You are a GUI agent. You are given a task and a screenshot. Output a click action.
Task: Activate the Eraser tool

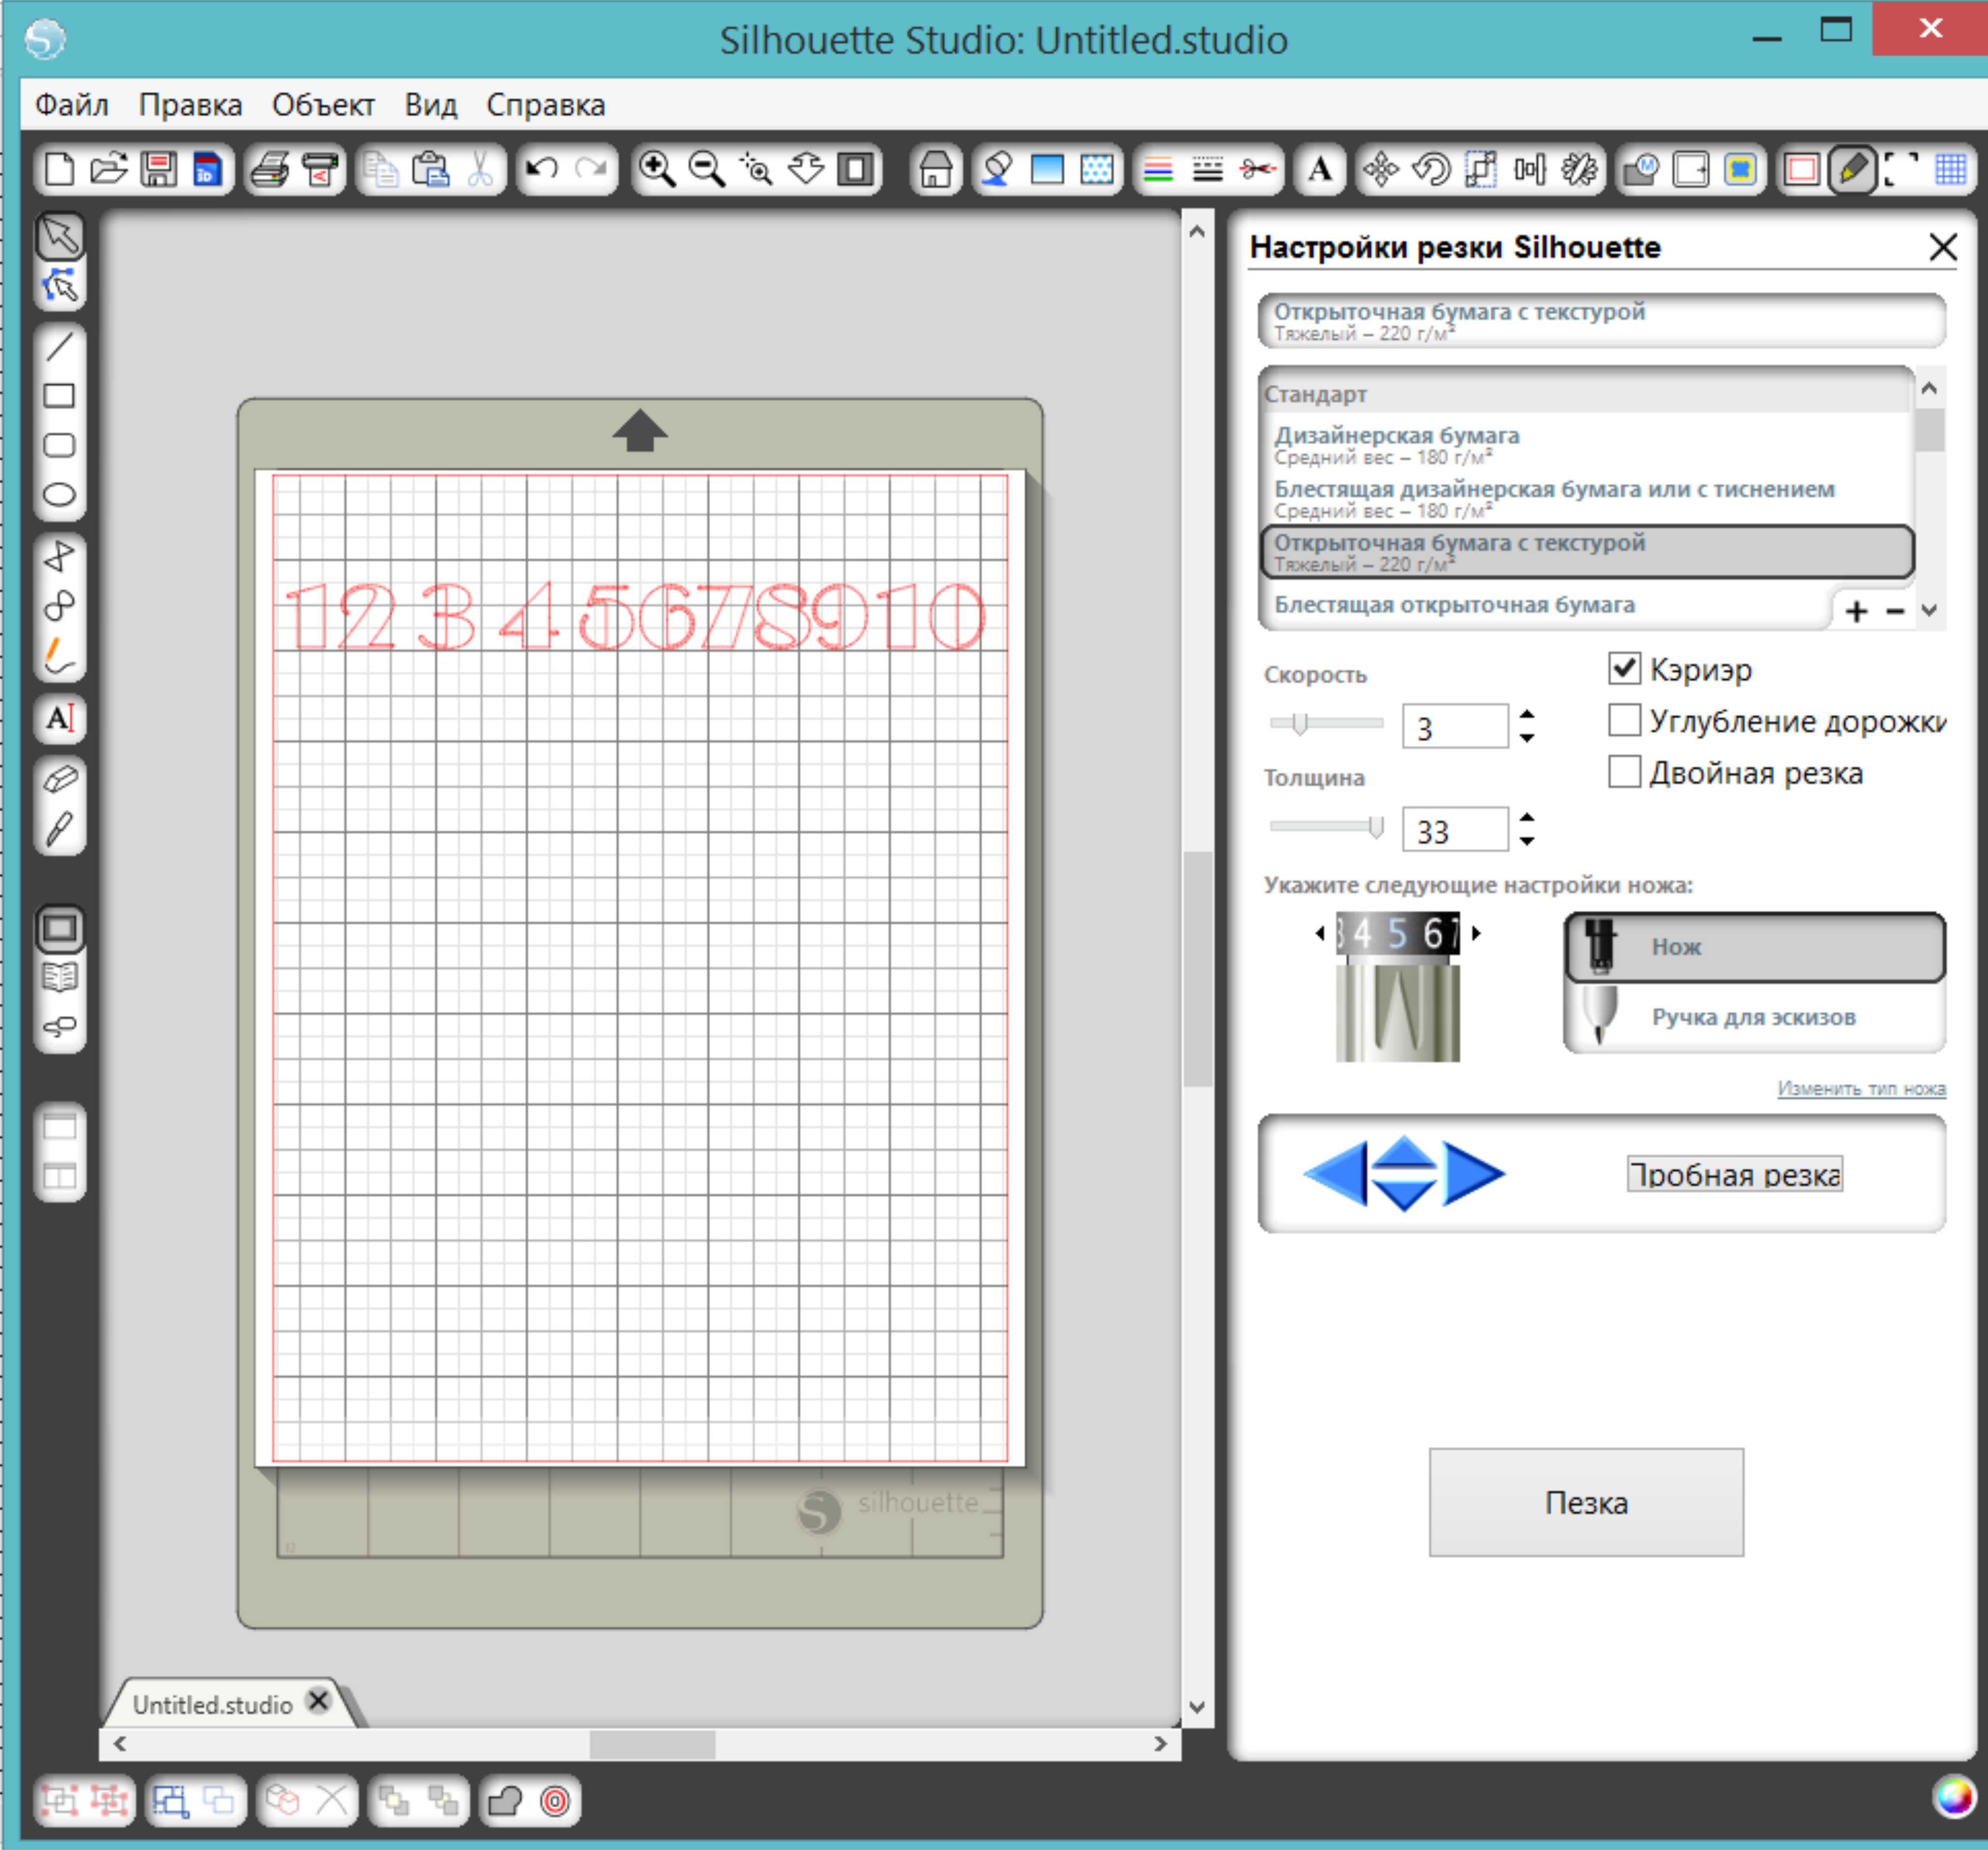tap(60, 779)
